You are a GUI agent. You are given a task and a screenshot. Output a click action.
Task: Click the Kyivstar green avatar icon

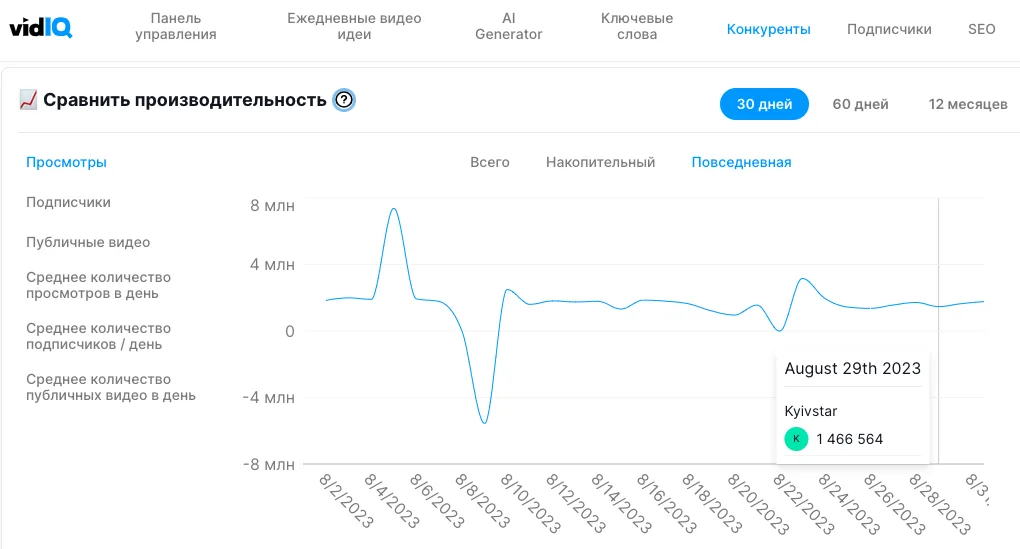pyautogui.click(x=796, y=439)
